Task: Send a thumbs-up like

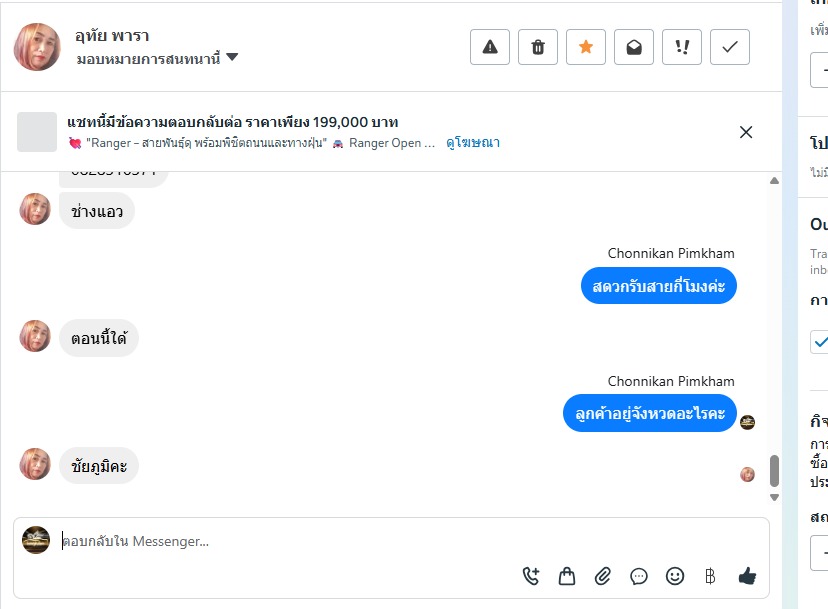Action: pyautogui.click(x=746, y=576)
